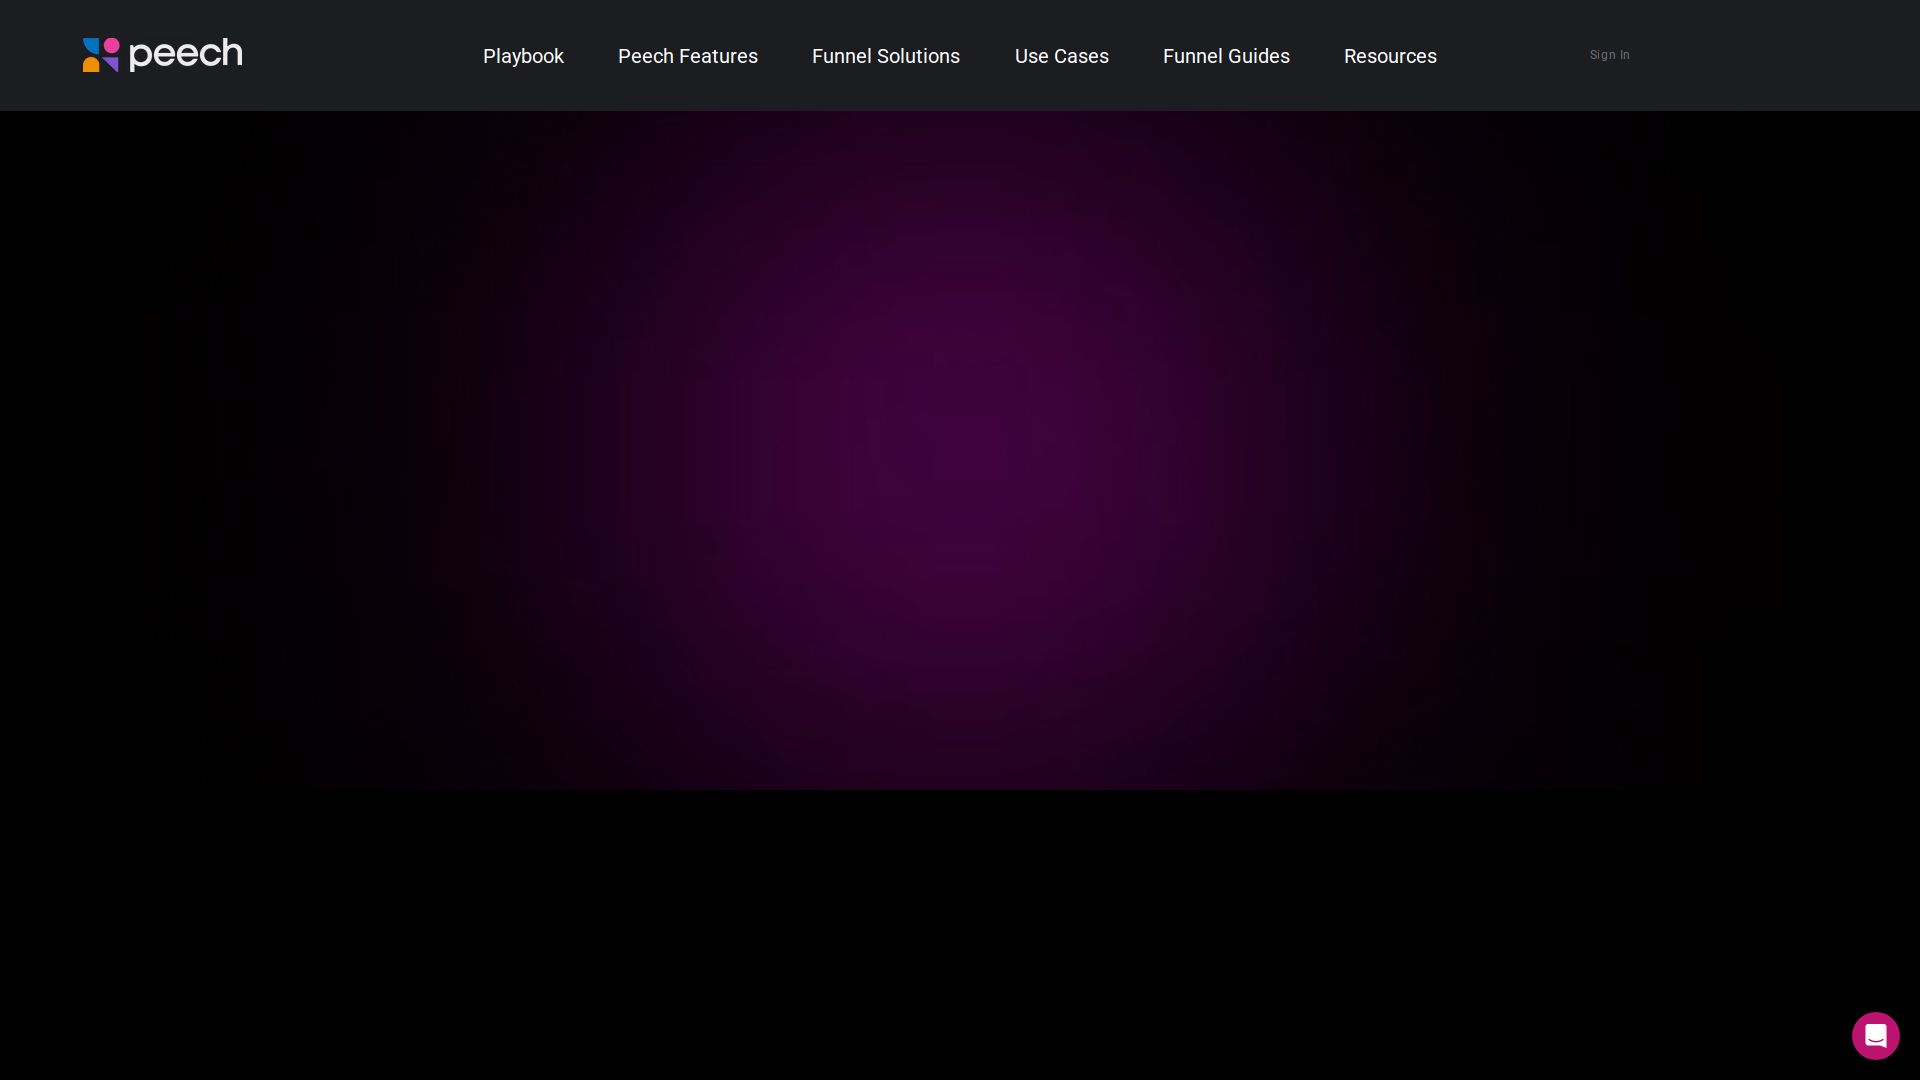
Task: Click the Sign In link
Action: tap(1609, 55)
